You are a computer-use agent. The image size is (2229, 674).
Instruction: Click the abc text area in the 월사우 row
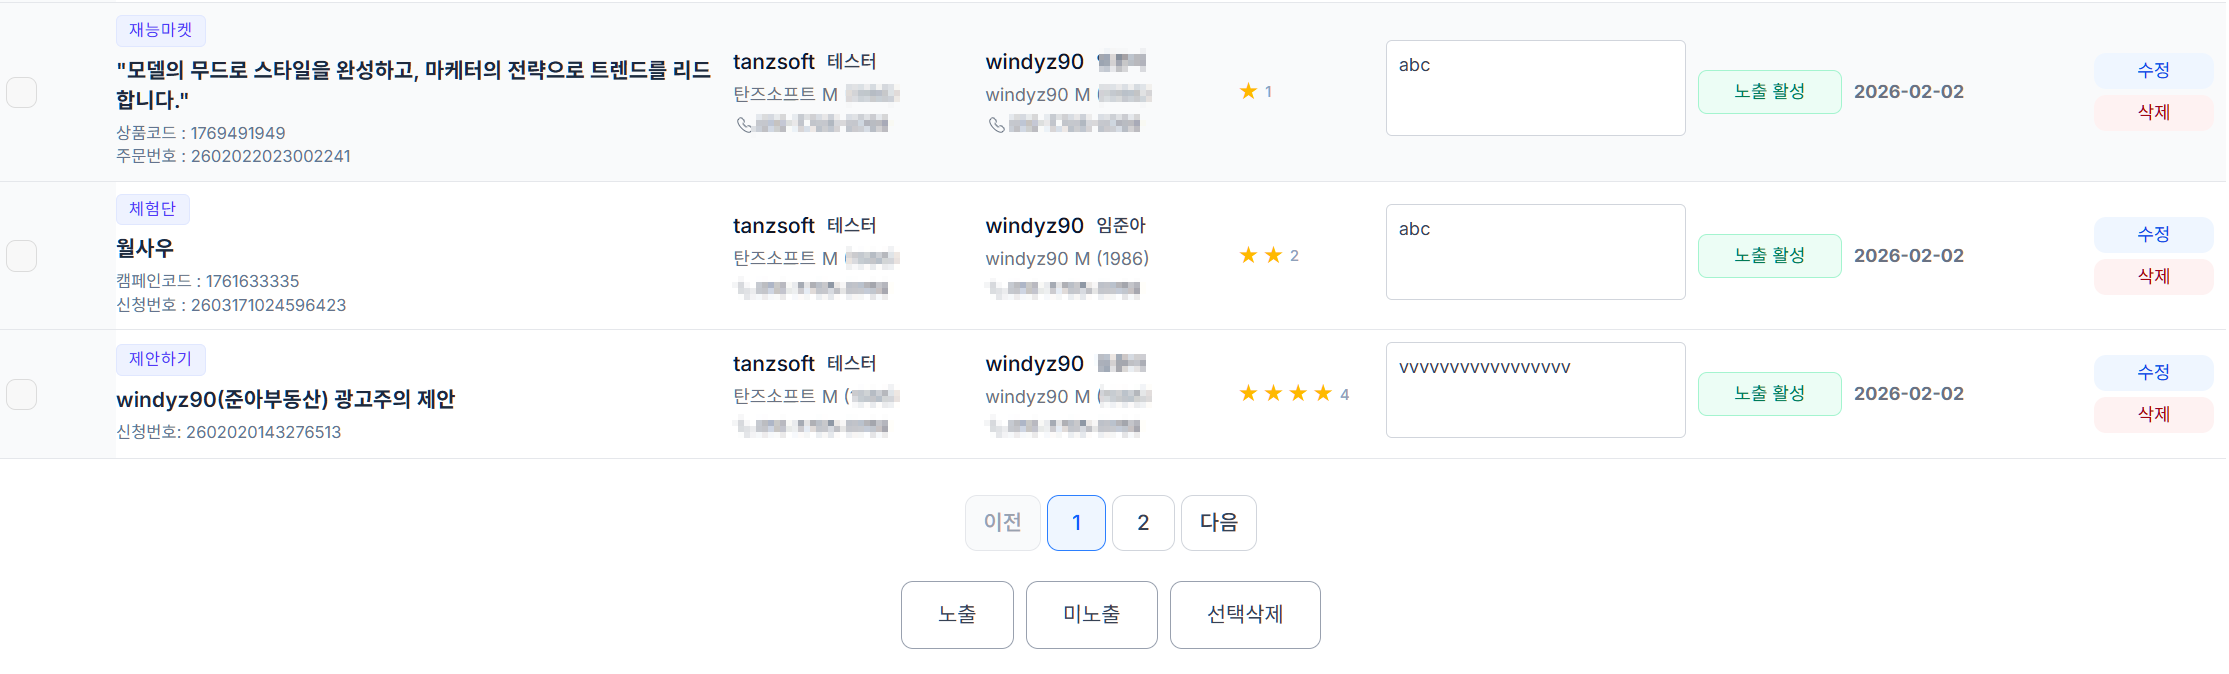point(1535,251)
